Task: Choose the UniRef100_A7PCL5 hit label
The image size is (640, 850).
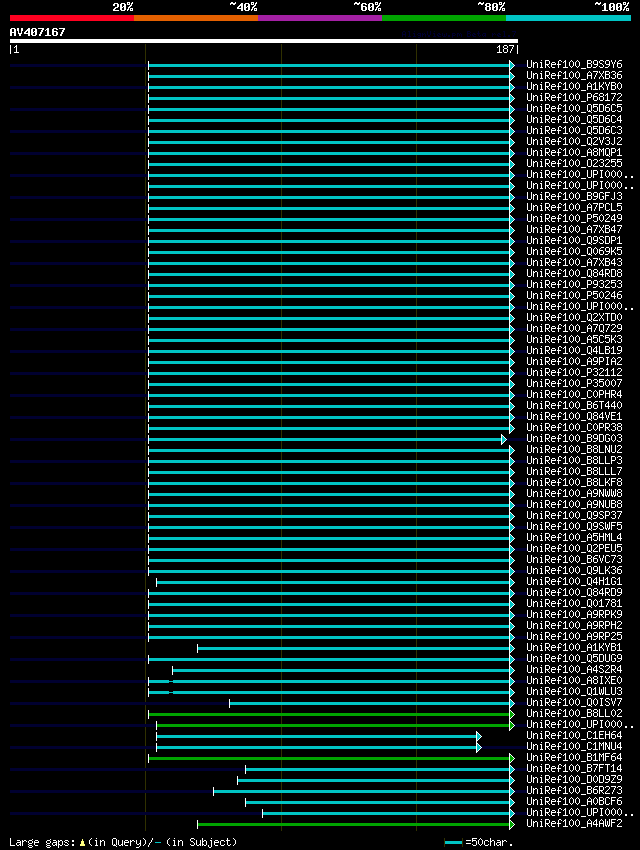Action: coord(574,207)
